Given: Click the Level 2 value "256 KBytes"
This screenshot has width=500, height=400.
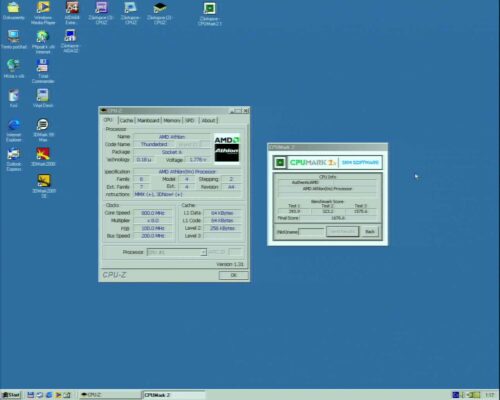Looking at the screenshot, I should 222,228.
